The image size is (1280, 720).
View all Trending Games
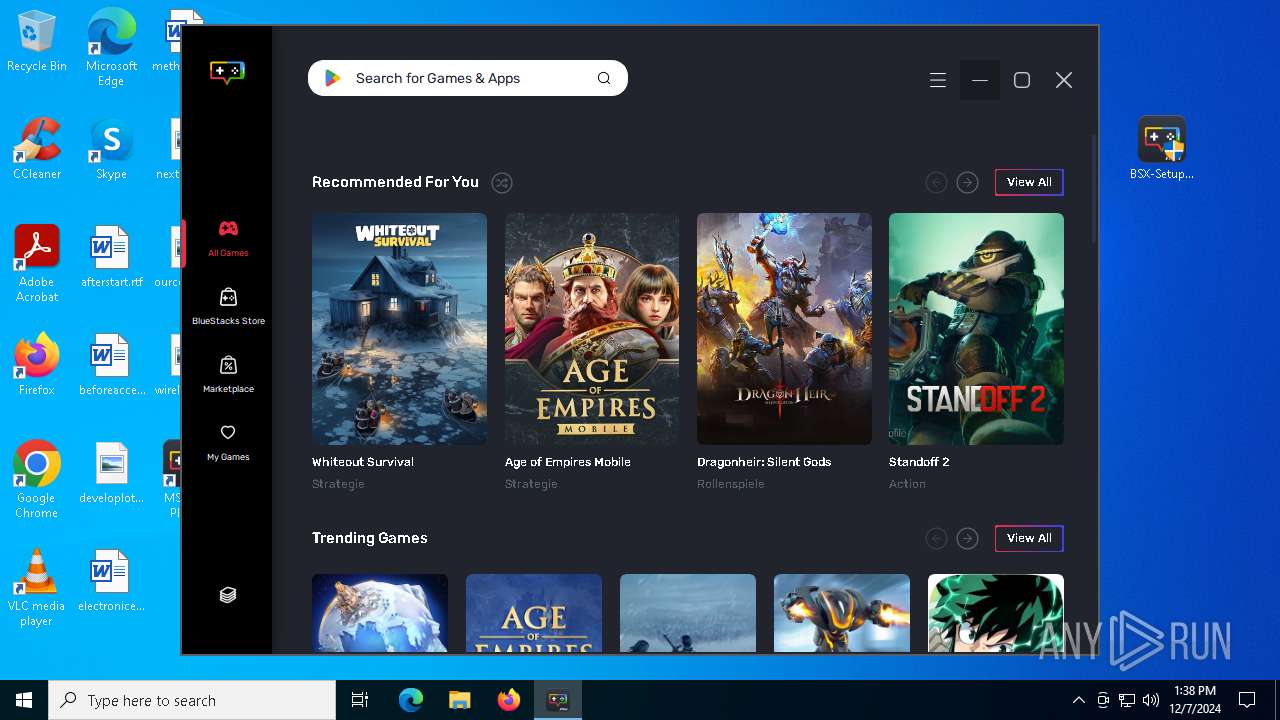[x=1029, y=538]
